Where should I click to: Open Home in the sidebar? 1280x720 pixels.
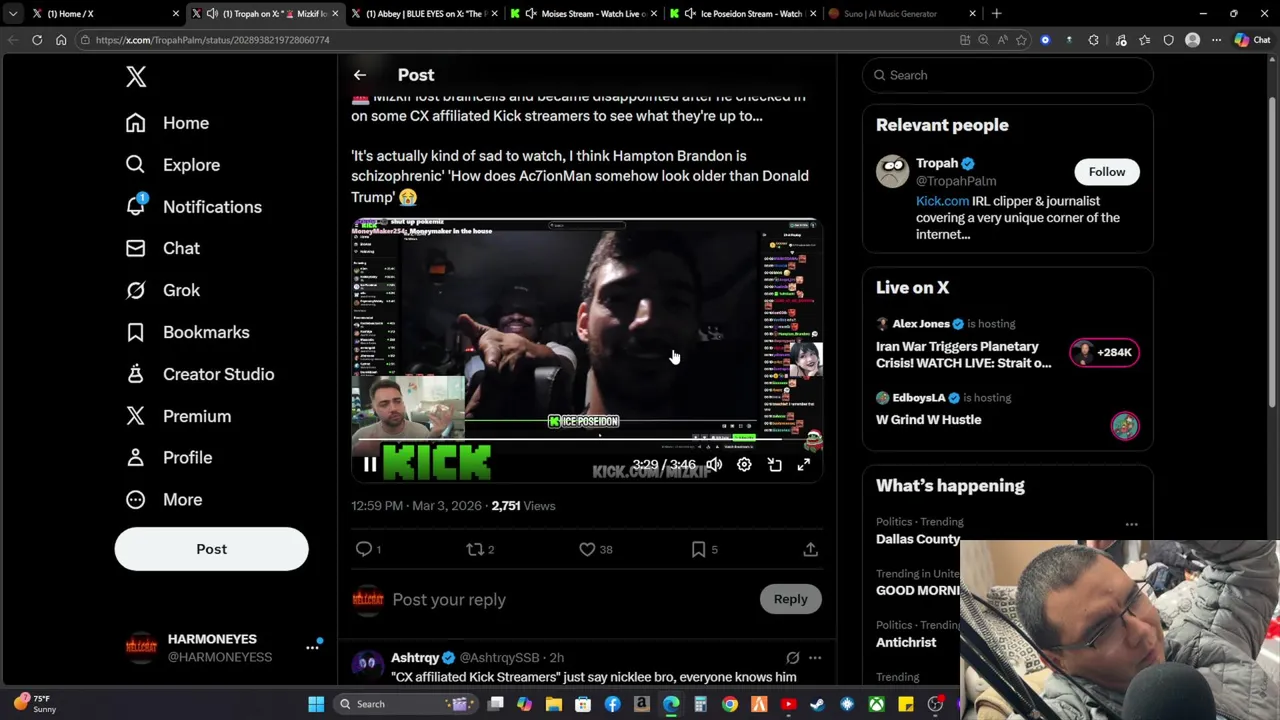click(x=167, y=123)
